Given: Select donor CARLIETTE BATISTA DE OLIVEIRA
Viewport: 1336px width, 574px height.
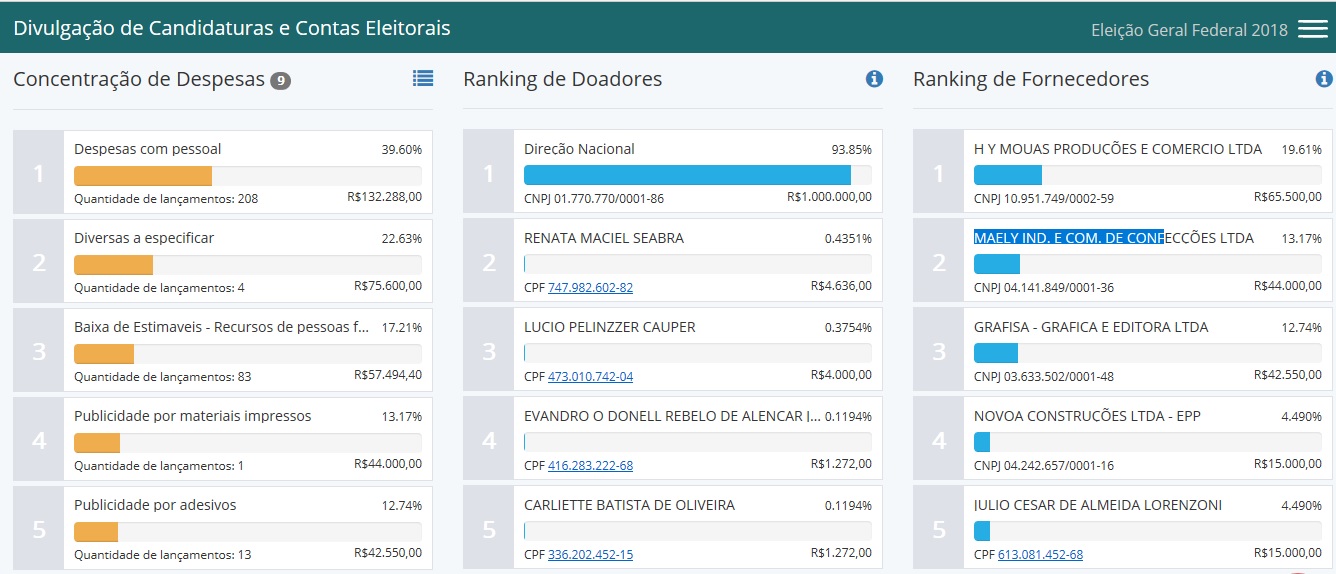Looking at the screenshot, I should pos(629,505).
